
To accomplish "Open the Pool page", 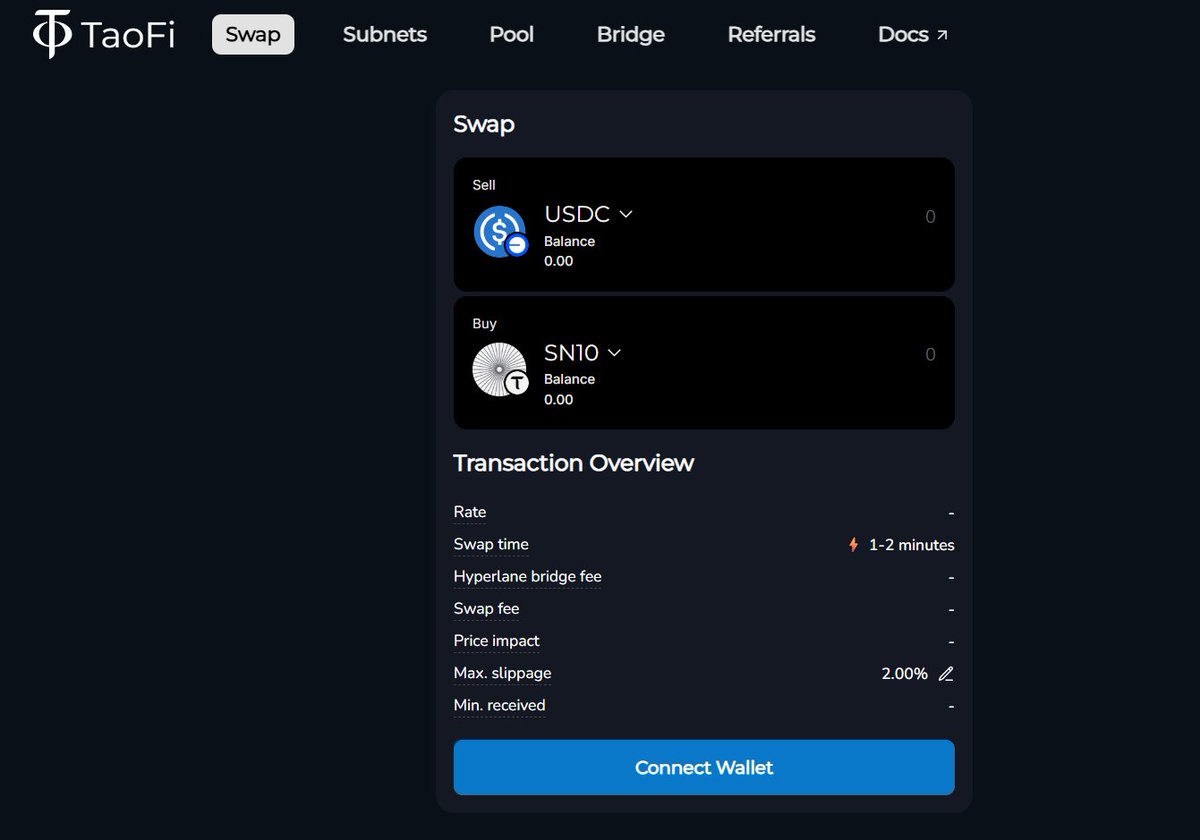I will tap(511, 34).
